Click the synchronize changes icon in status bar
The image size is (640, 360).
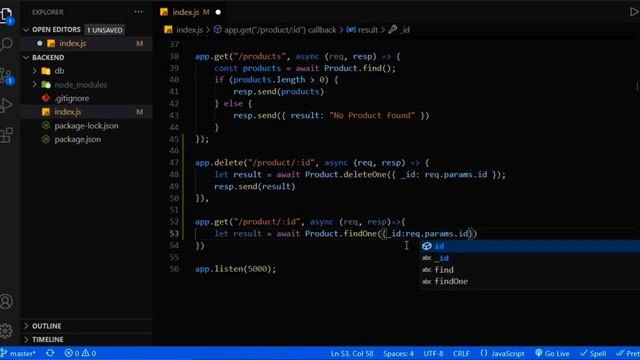click(x=50, y=353)
